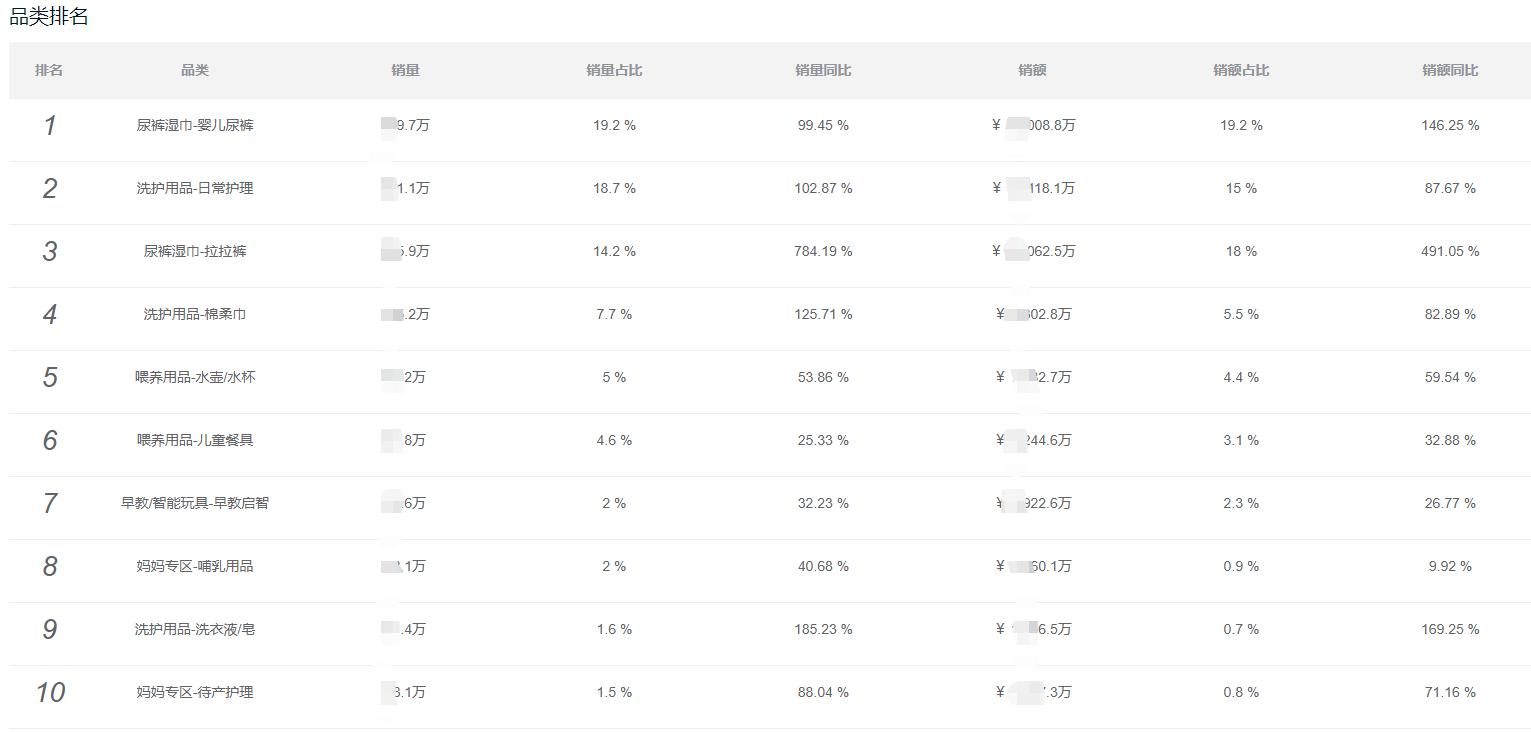Screen dimensions: 1531x732
Task: Open the 尿裤湿巾-婴儿尿裤 category
Action: point(195,125)
